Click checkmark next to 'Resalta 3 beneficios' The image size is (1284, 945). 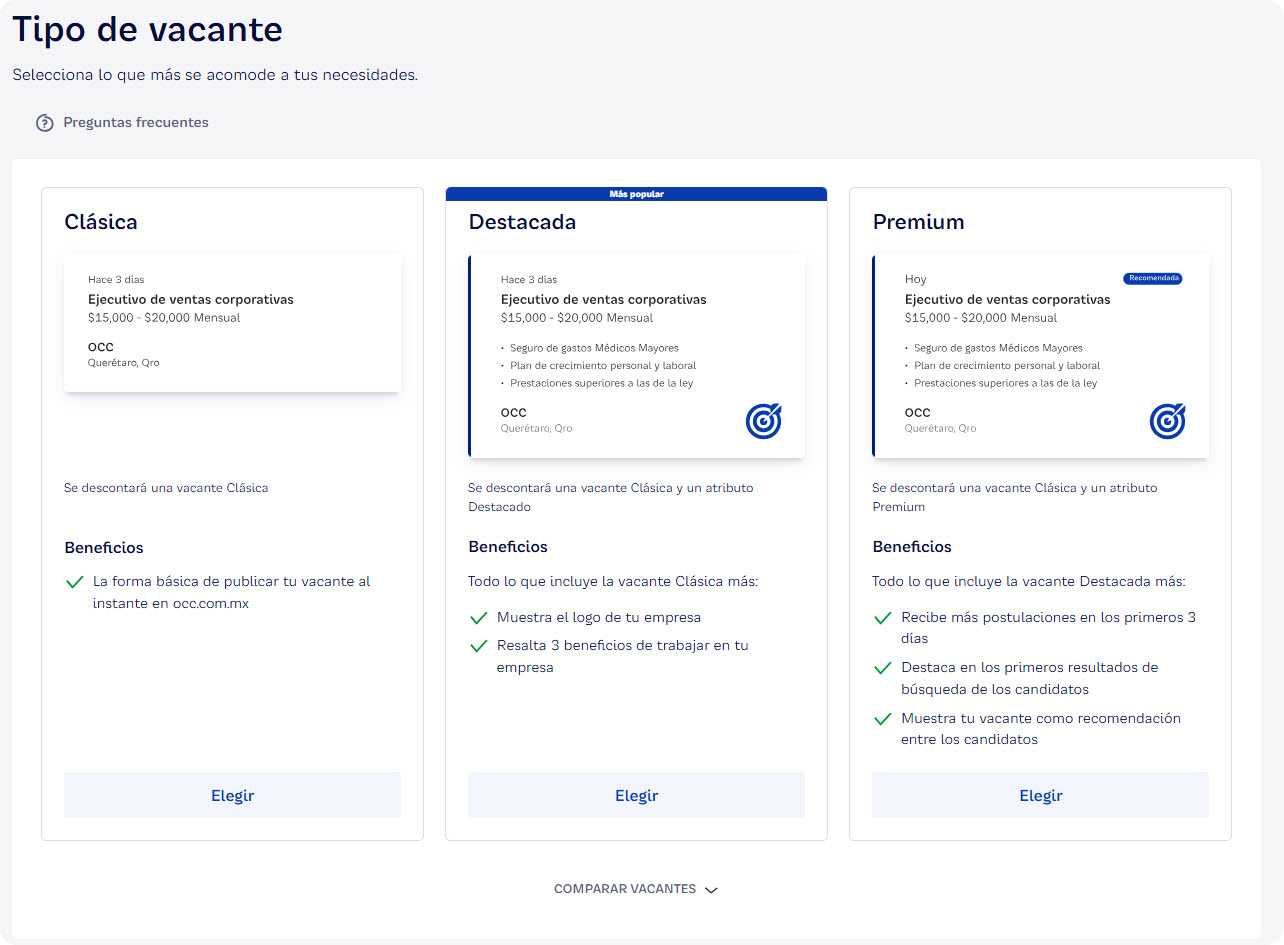[478, 646]
